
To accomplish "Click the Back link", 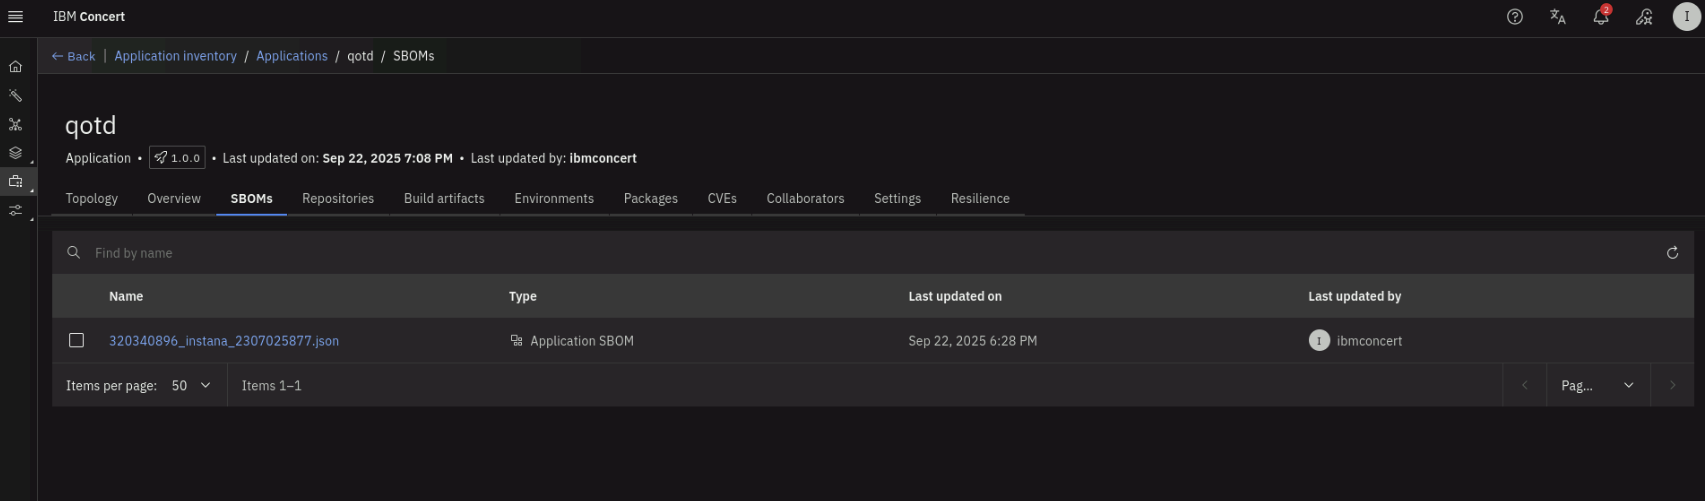I will [x=73, y=57].
